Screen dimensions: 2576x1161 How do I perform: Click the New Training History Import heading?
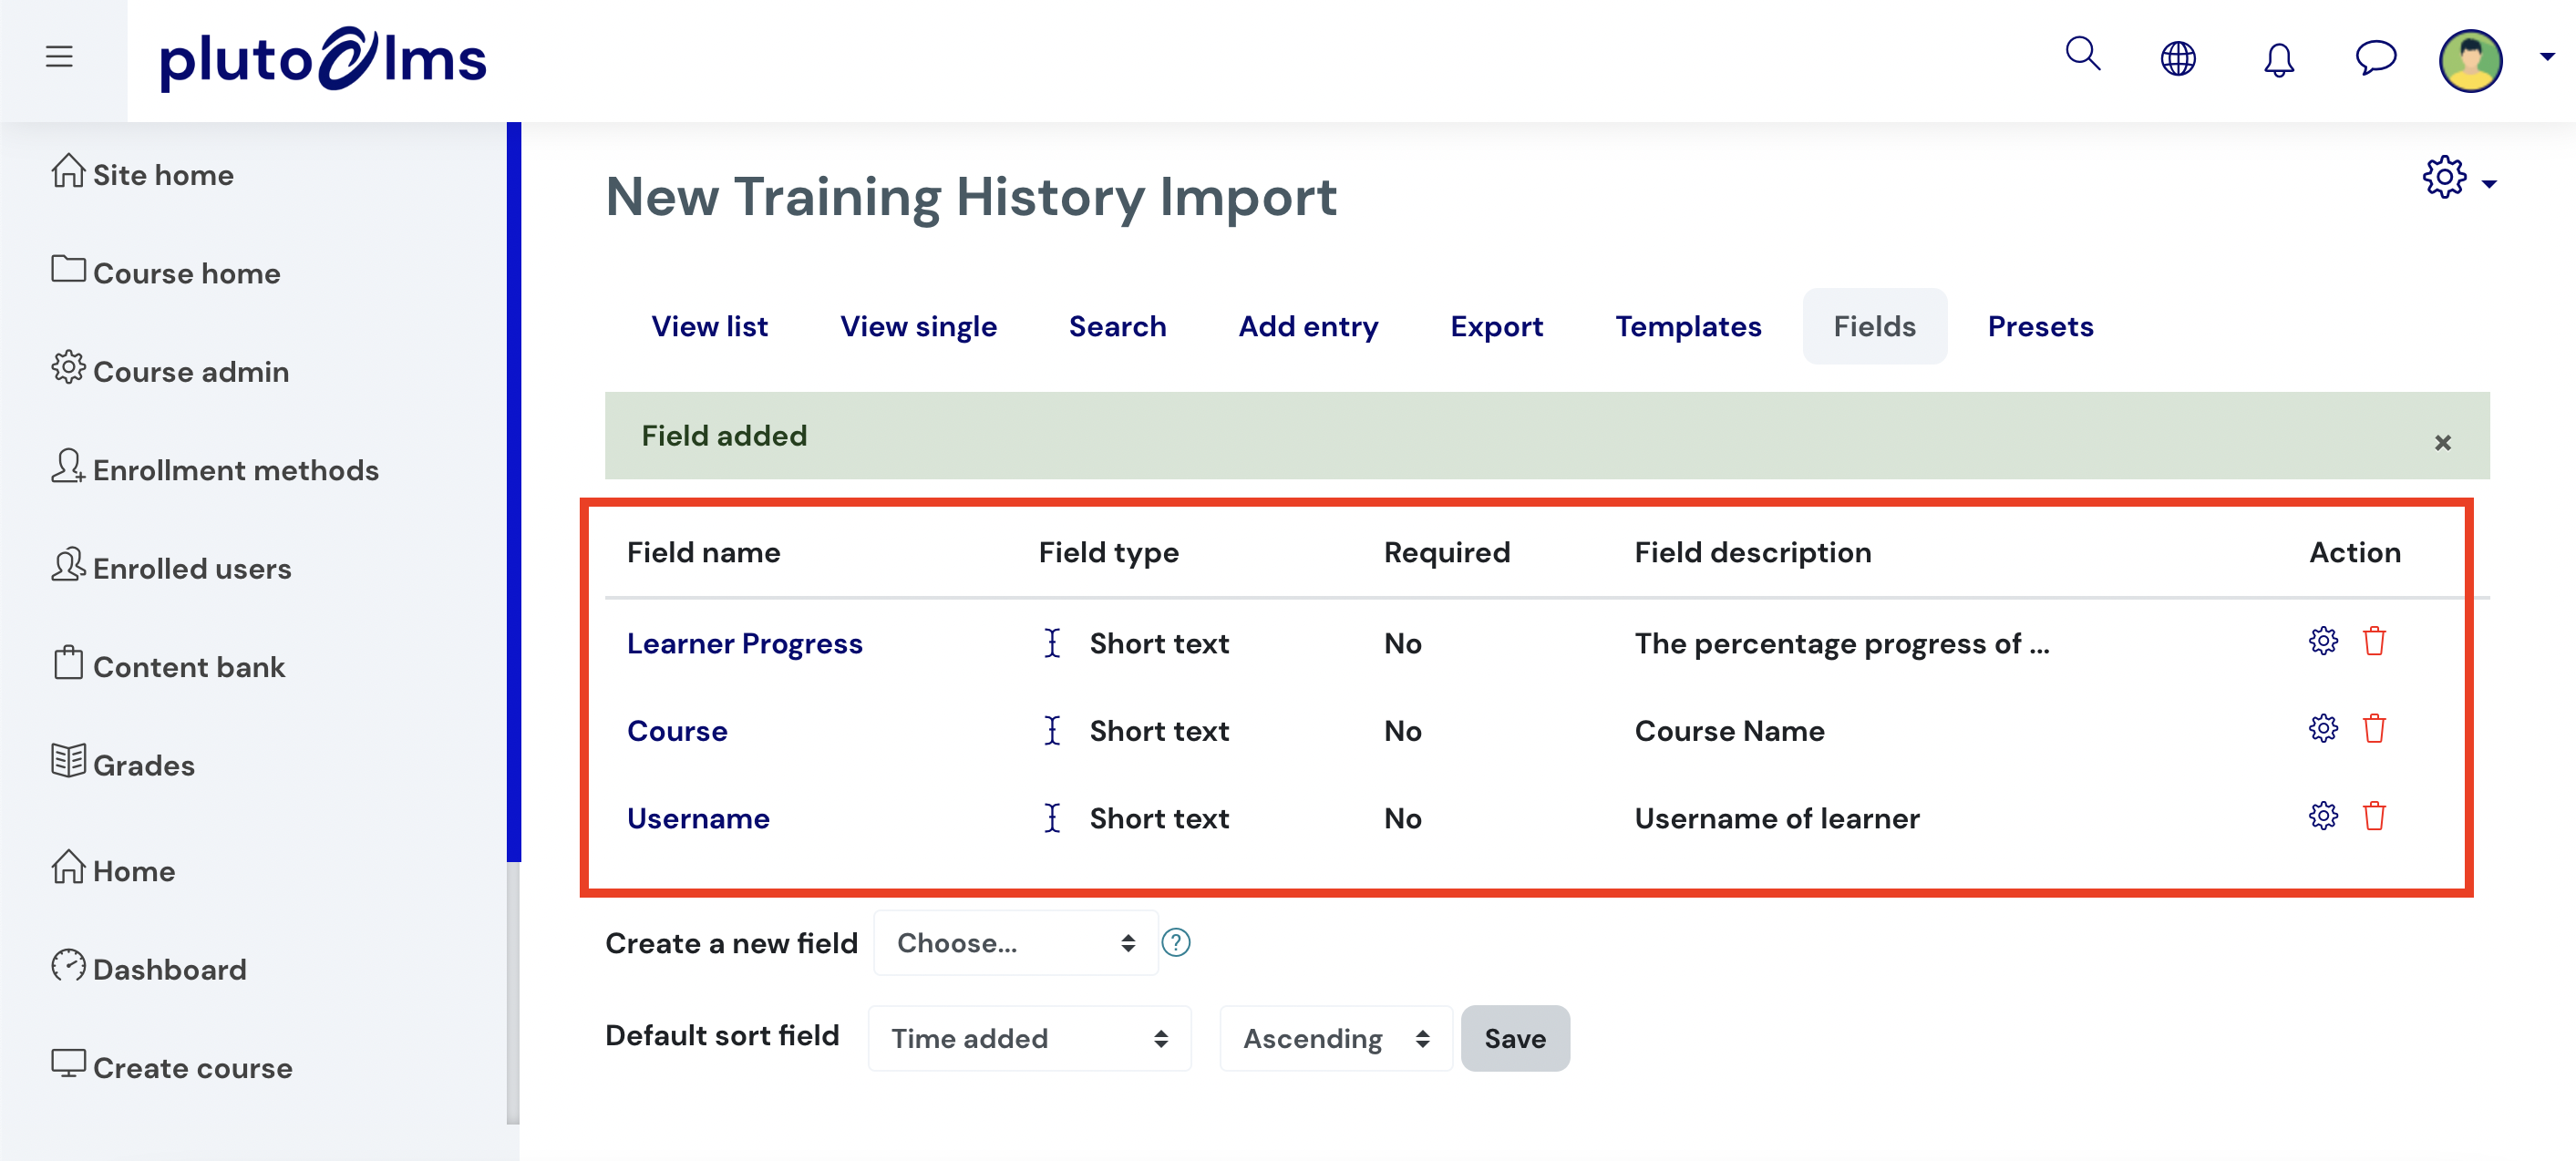(x=970, y=196)
